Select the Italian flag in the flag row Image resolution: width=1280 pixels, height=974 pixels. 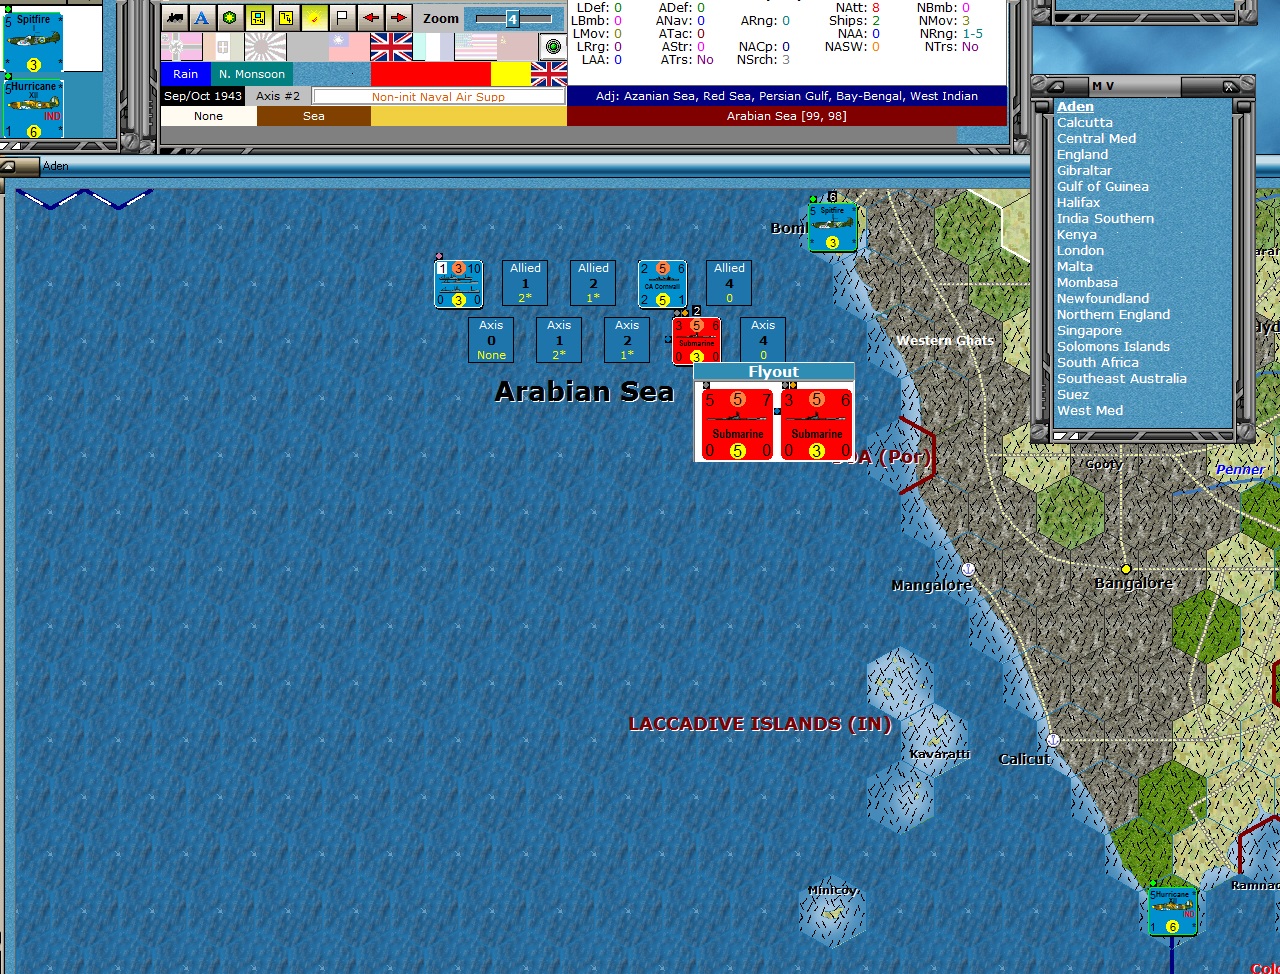(x=224, y=47)
